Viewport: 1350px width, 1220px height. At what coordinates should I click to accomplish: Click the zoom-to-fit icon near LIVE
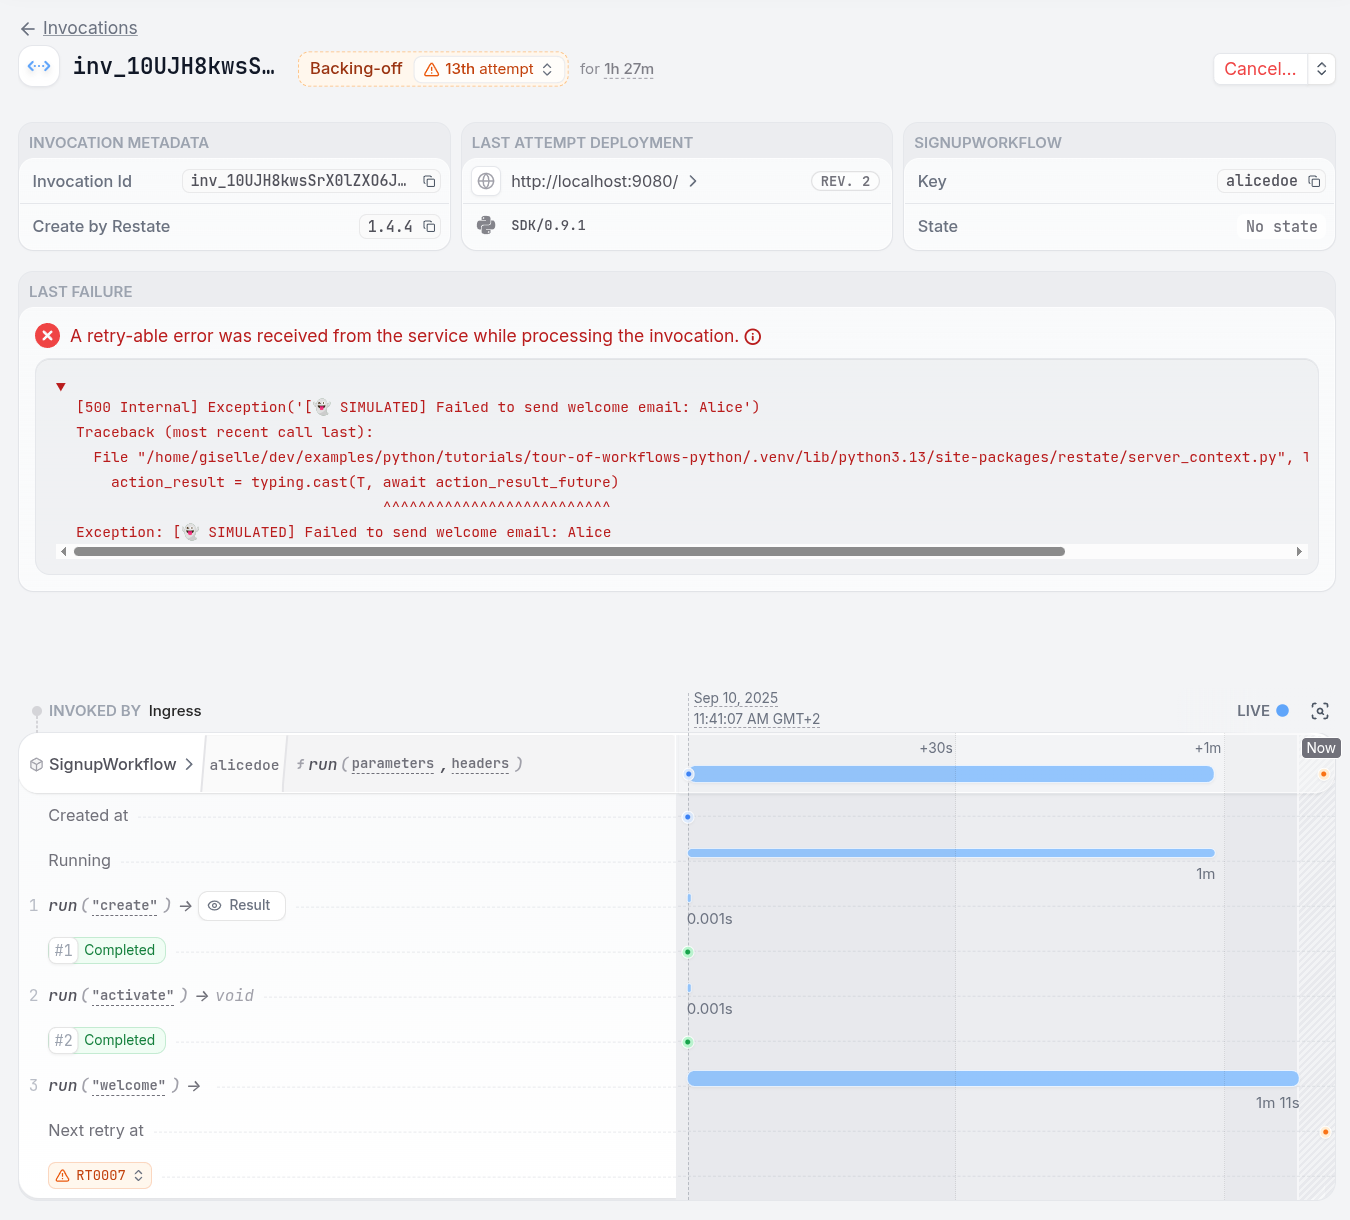pyautogui.click(x=1319, y=710)
